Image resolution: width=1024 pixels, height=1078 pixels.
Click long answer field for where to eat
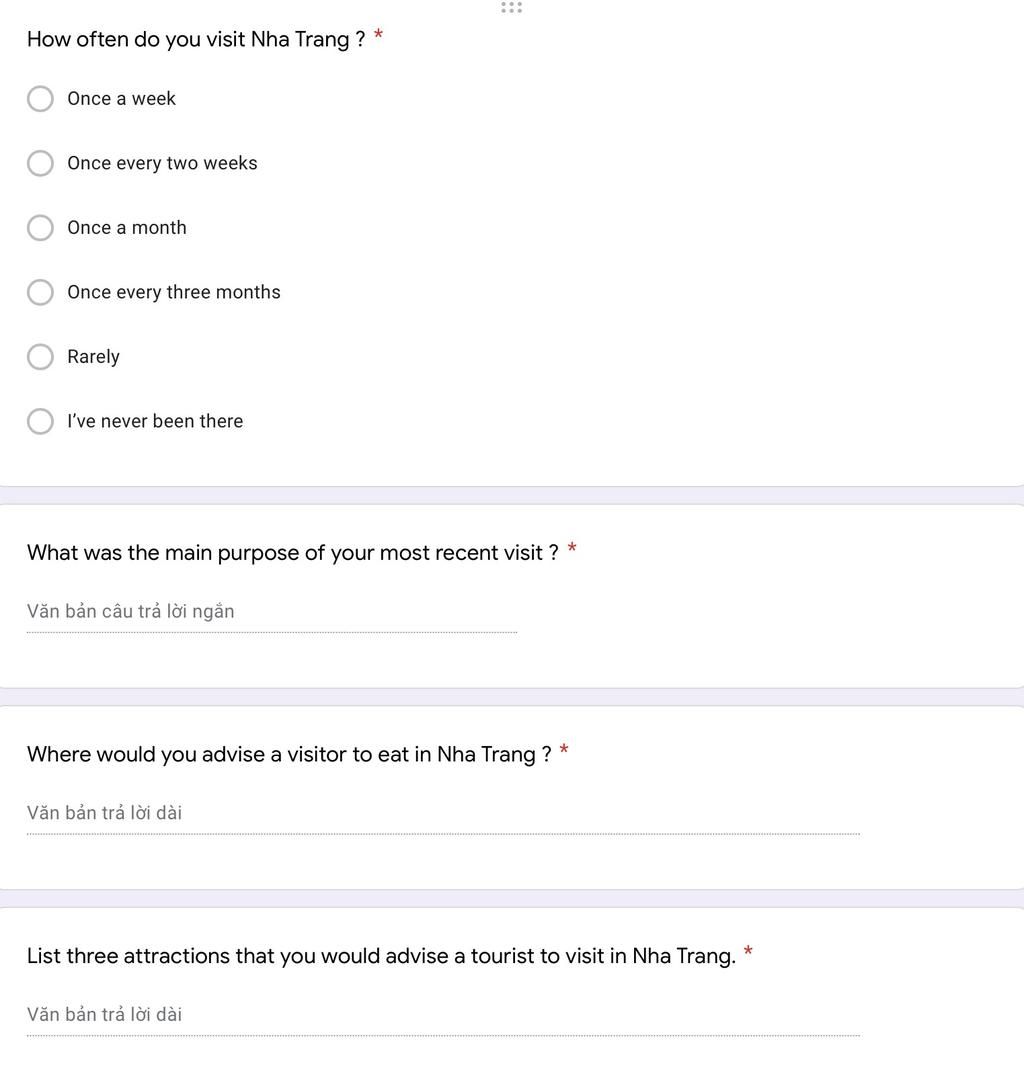coord(443,813)
